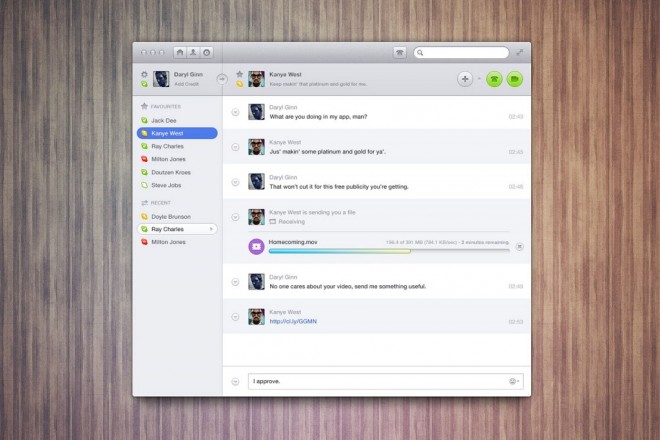The width and height of the screenshot is (660, 440).
Task: Select Milton Jones in Favourites list
Action: point(177,159)
